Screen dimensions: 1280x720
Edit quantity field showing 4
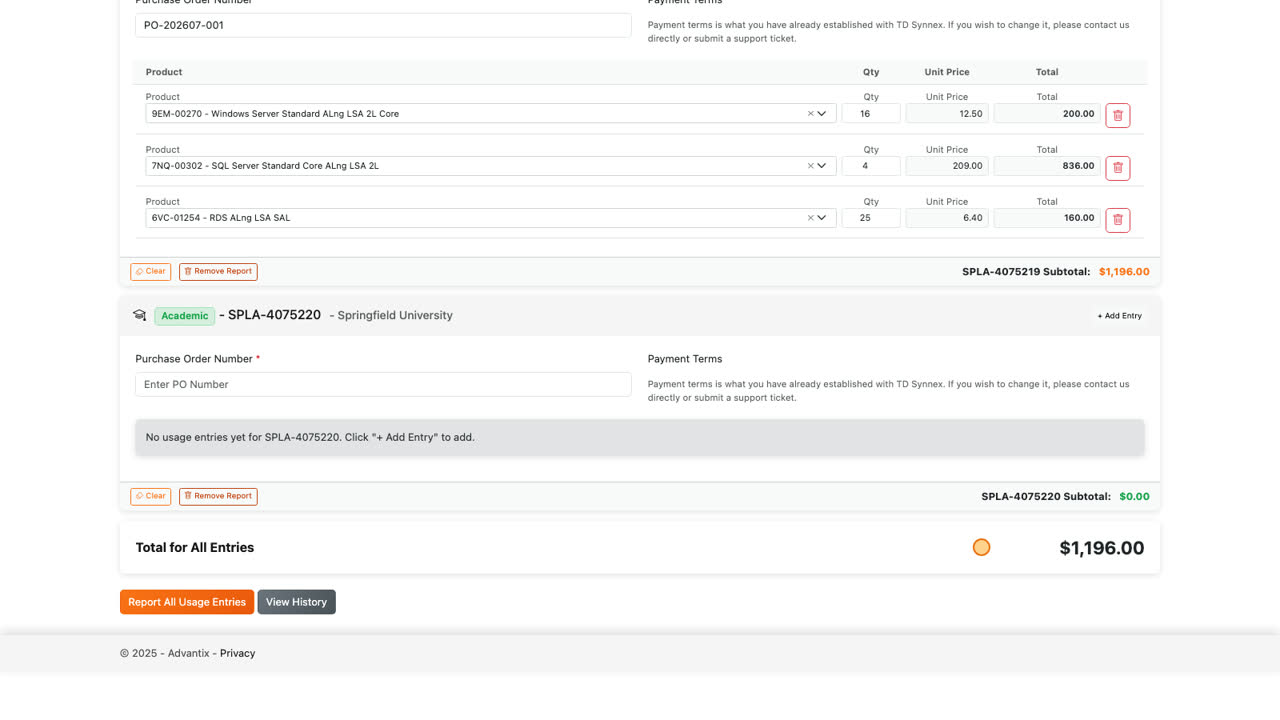[871, 166]
